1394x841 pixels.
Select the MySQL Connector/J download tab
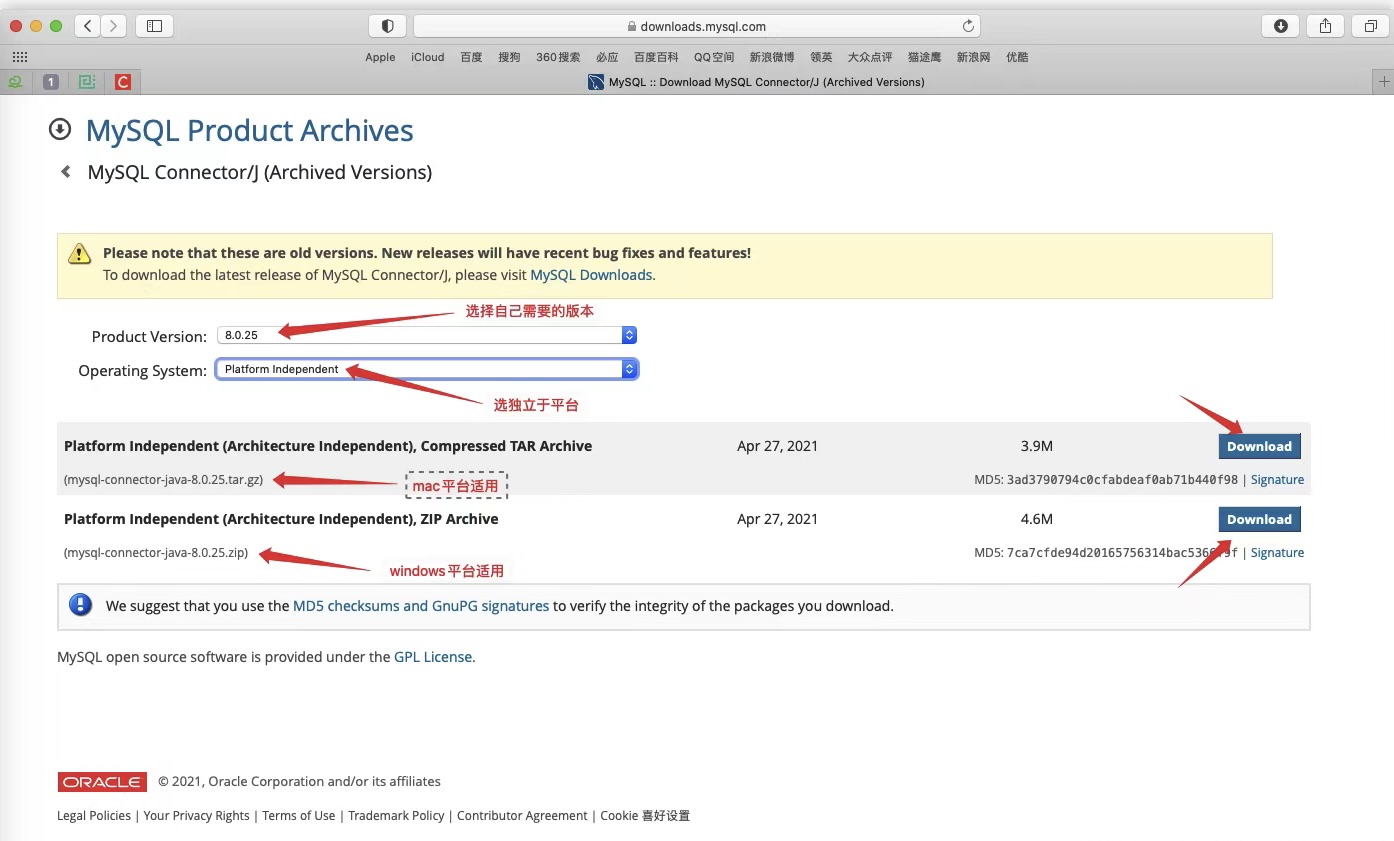click(x=756, y=82)
